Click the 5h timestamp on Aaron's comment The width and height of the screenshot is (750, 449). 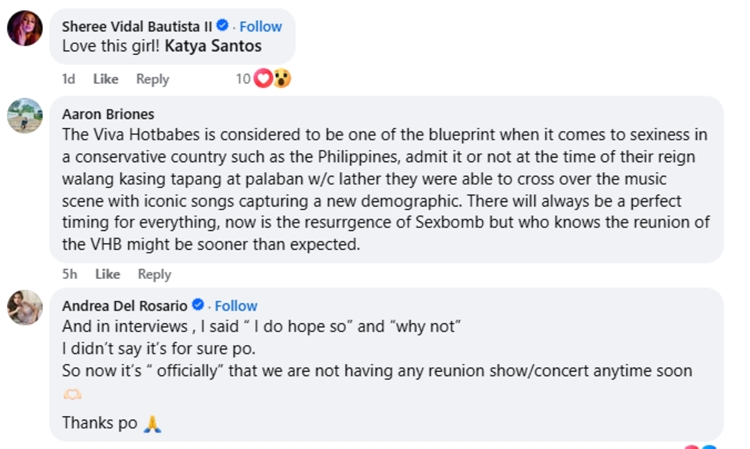(x=70, y=274)
